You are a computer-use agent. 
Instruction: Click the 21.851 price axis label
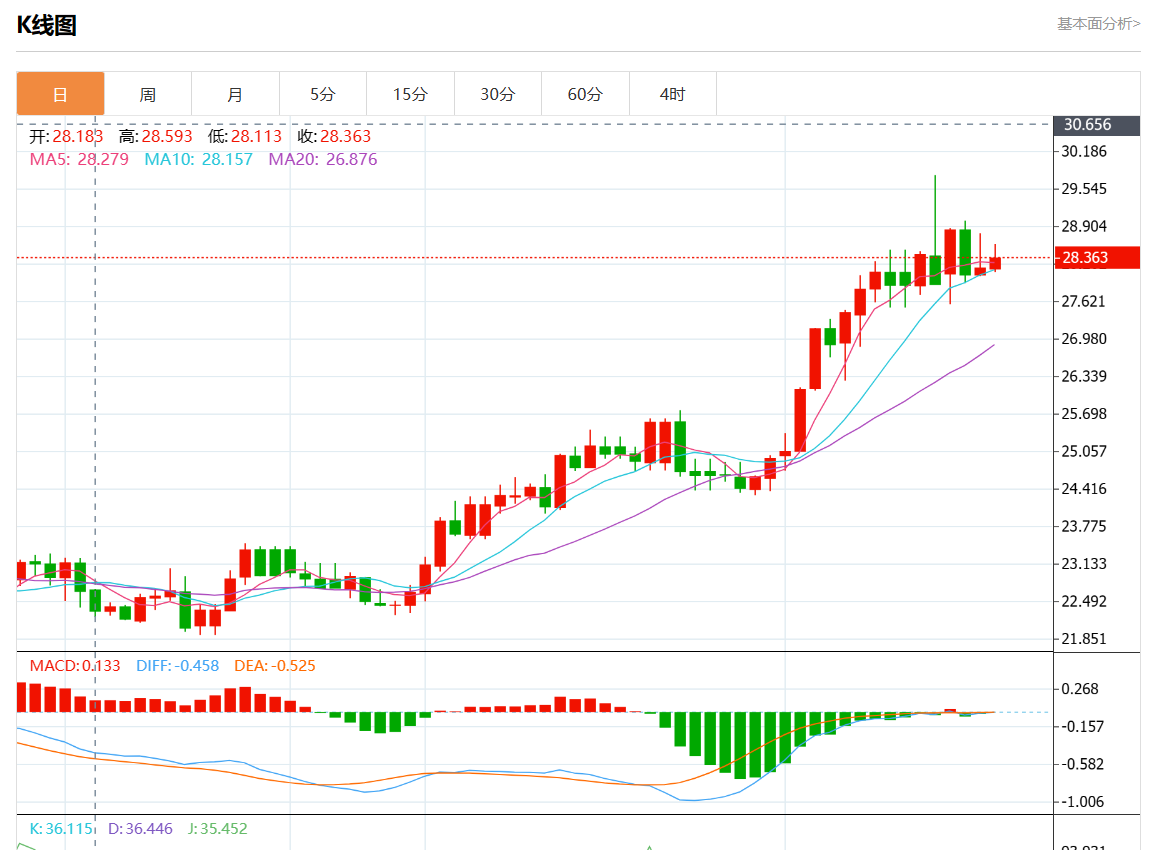point(1084,639)
